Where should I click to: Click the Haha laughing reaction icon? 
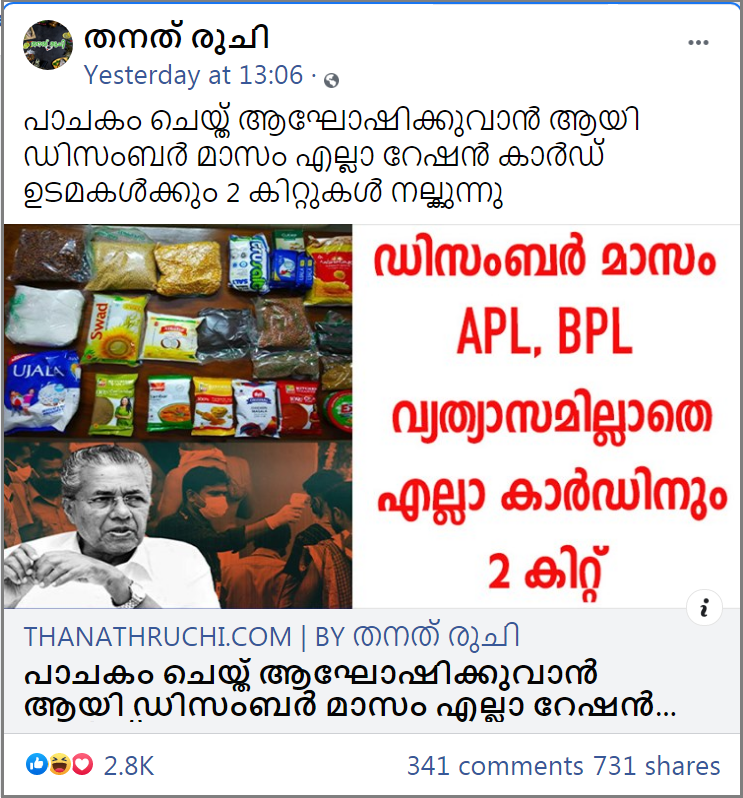(x=60, y=764)
